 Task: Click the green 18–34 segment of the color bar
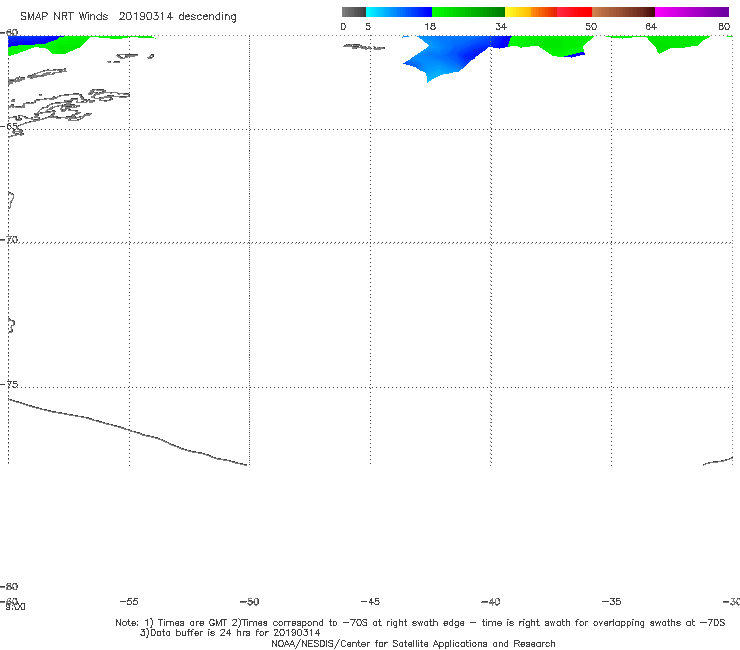tap(468, 12)
